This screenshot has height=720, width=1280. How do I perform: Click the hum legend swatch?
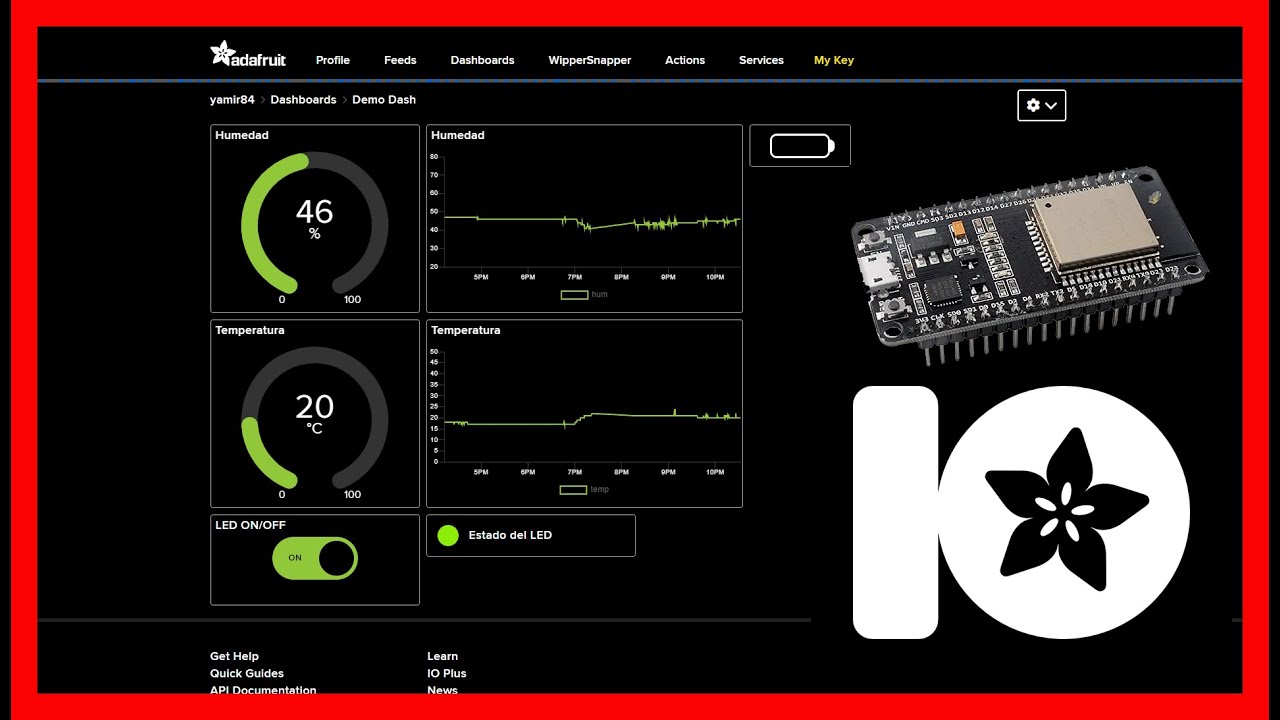pos(574,295)
